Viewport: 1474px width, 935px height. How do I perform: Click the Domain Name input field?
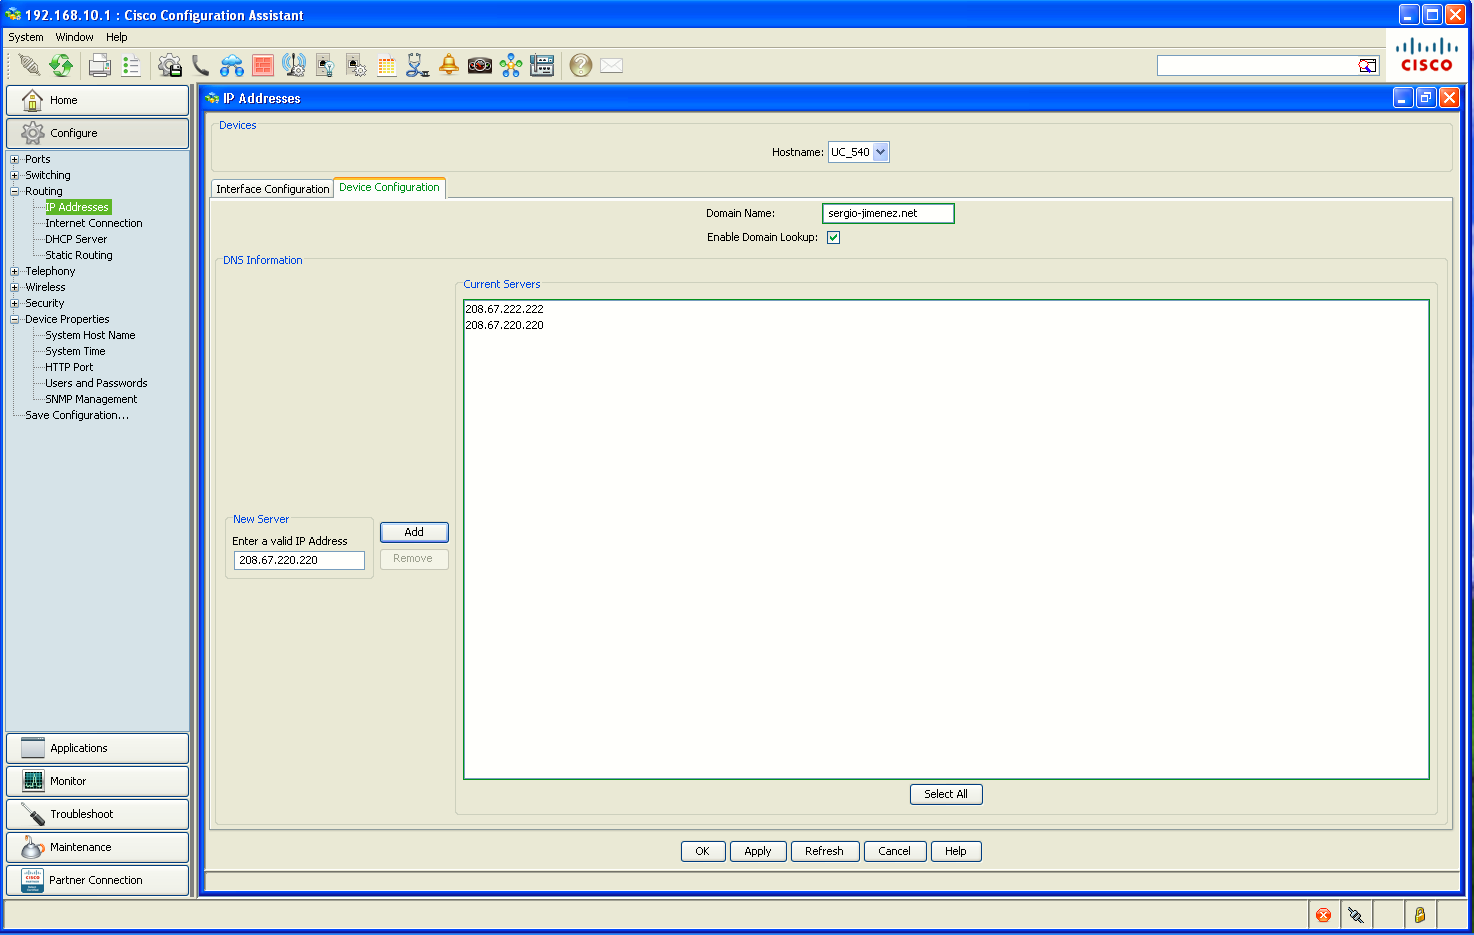pyautogui.click(x=888, y=213)
